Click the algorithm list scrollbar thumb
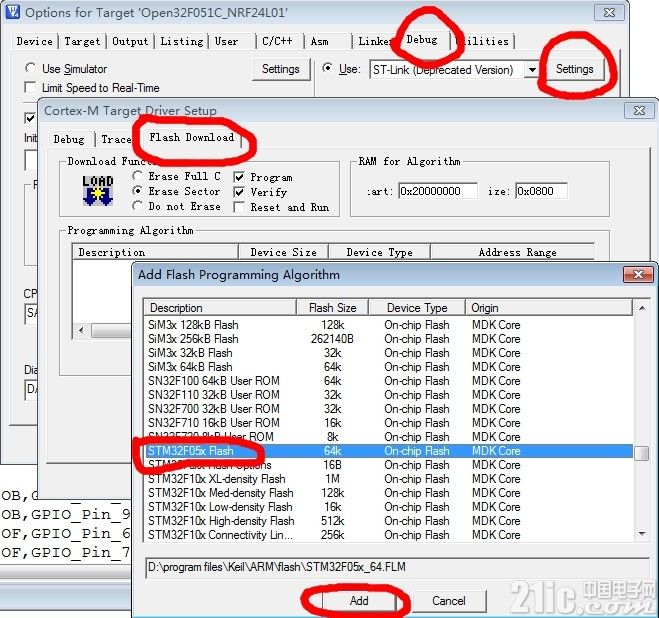The height and width of the screenshot is (618, 659). 642,453
